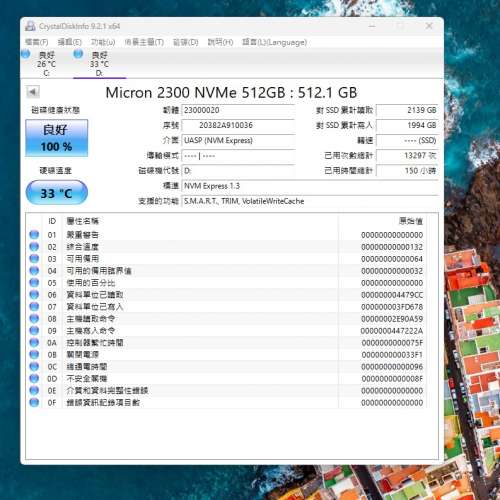Image resolution: width=500 pixels, height=500 pixels.
Task: Click raw value 0000000000096 of attribute 0C
Action: [392, 367]
